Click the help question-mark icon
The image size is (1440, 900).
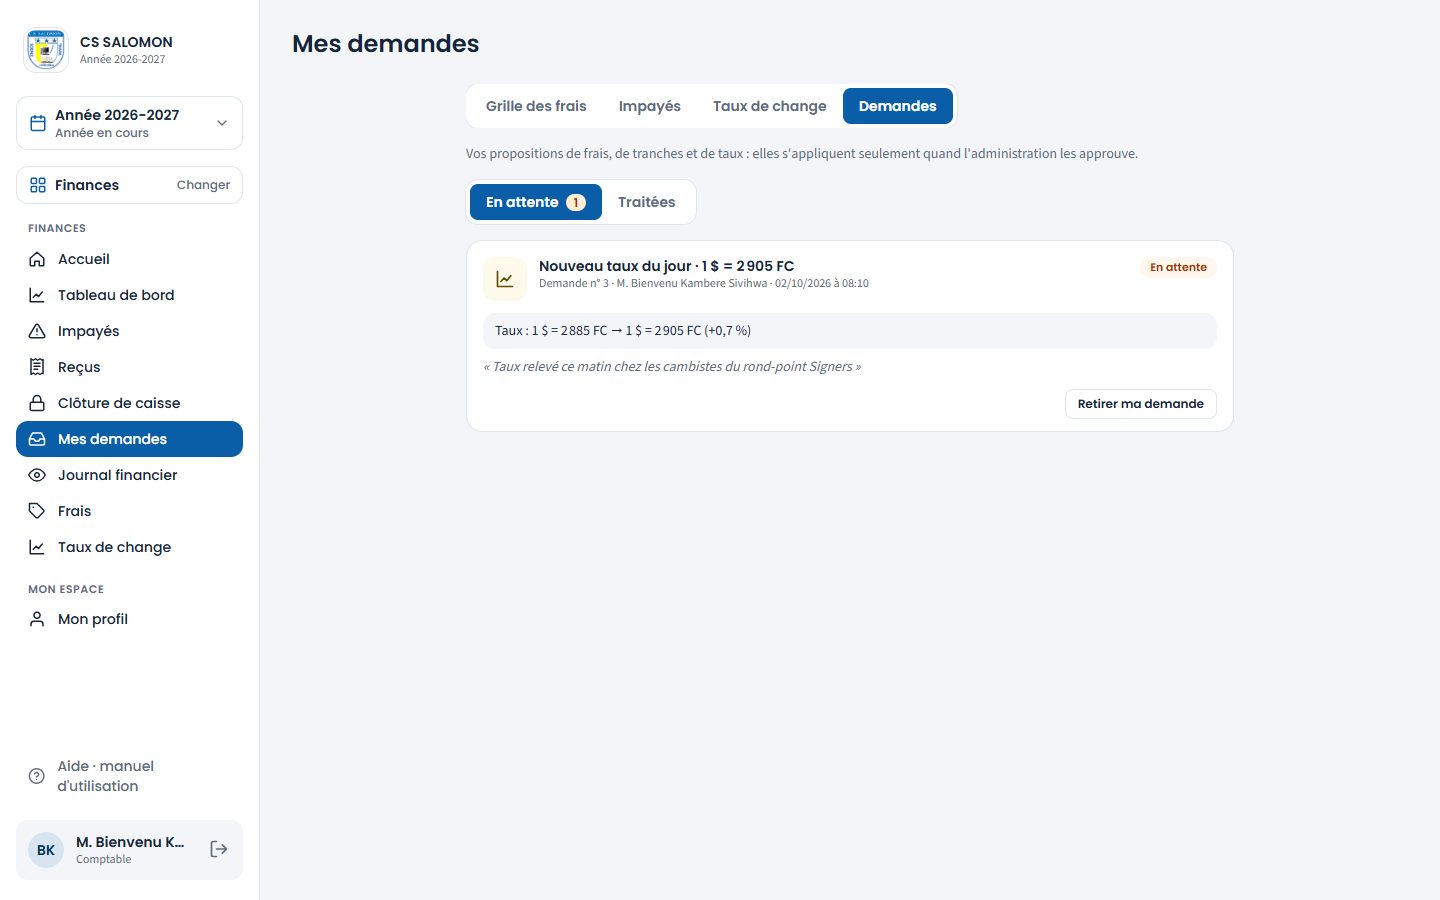[x=37, y=776]
